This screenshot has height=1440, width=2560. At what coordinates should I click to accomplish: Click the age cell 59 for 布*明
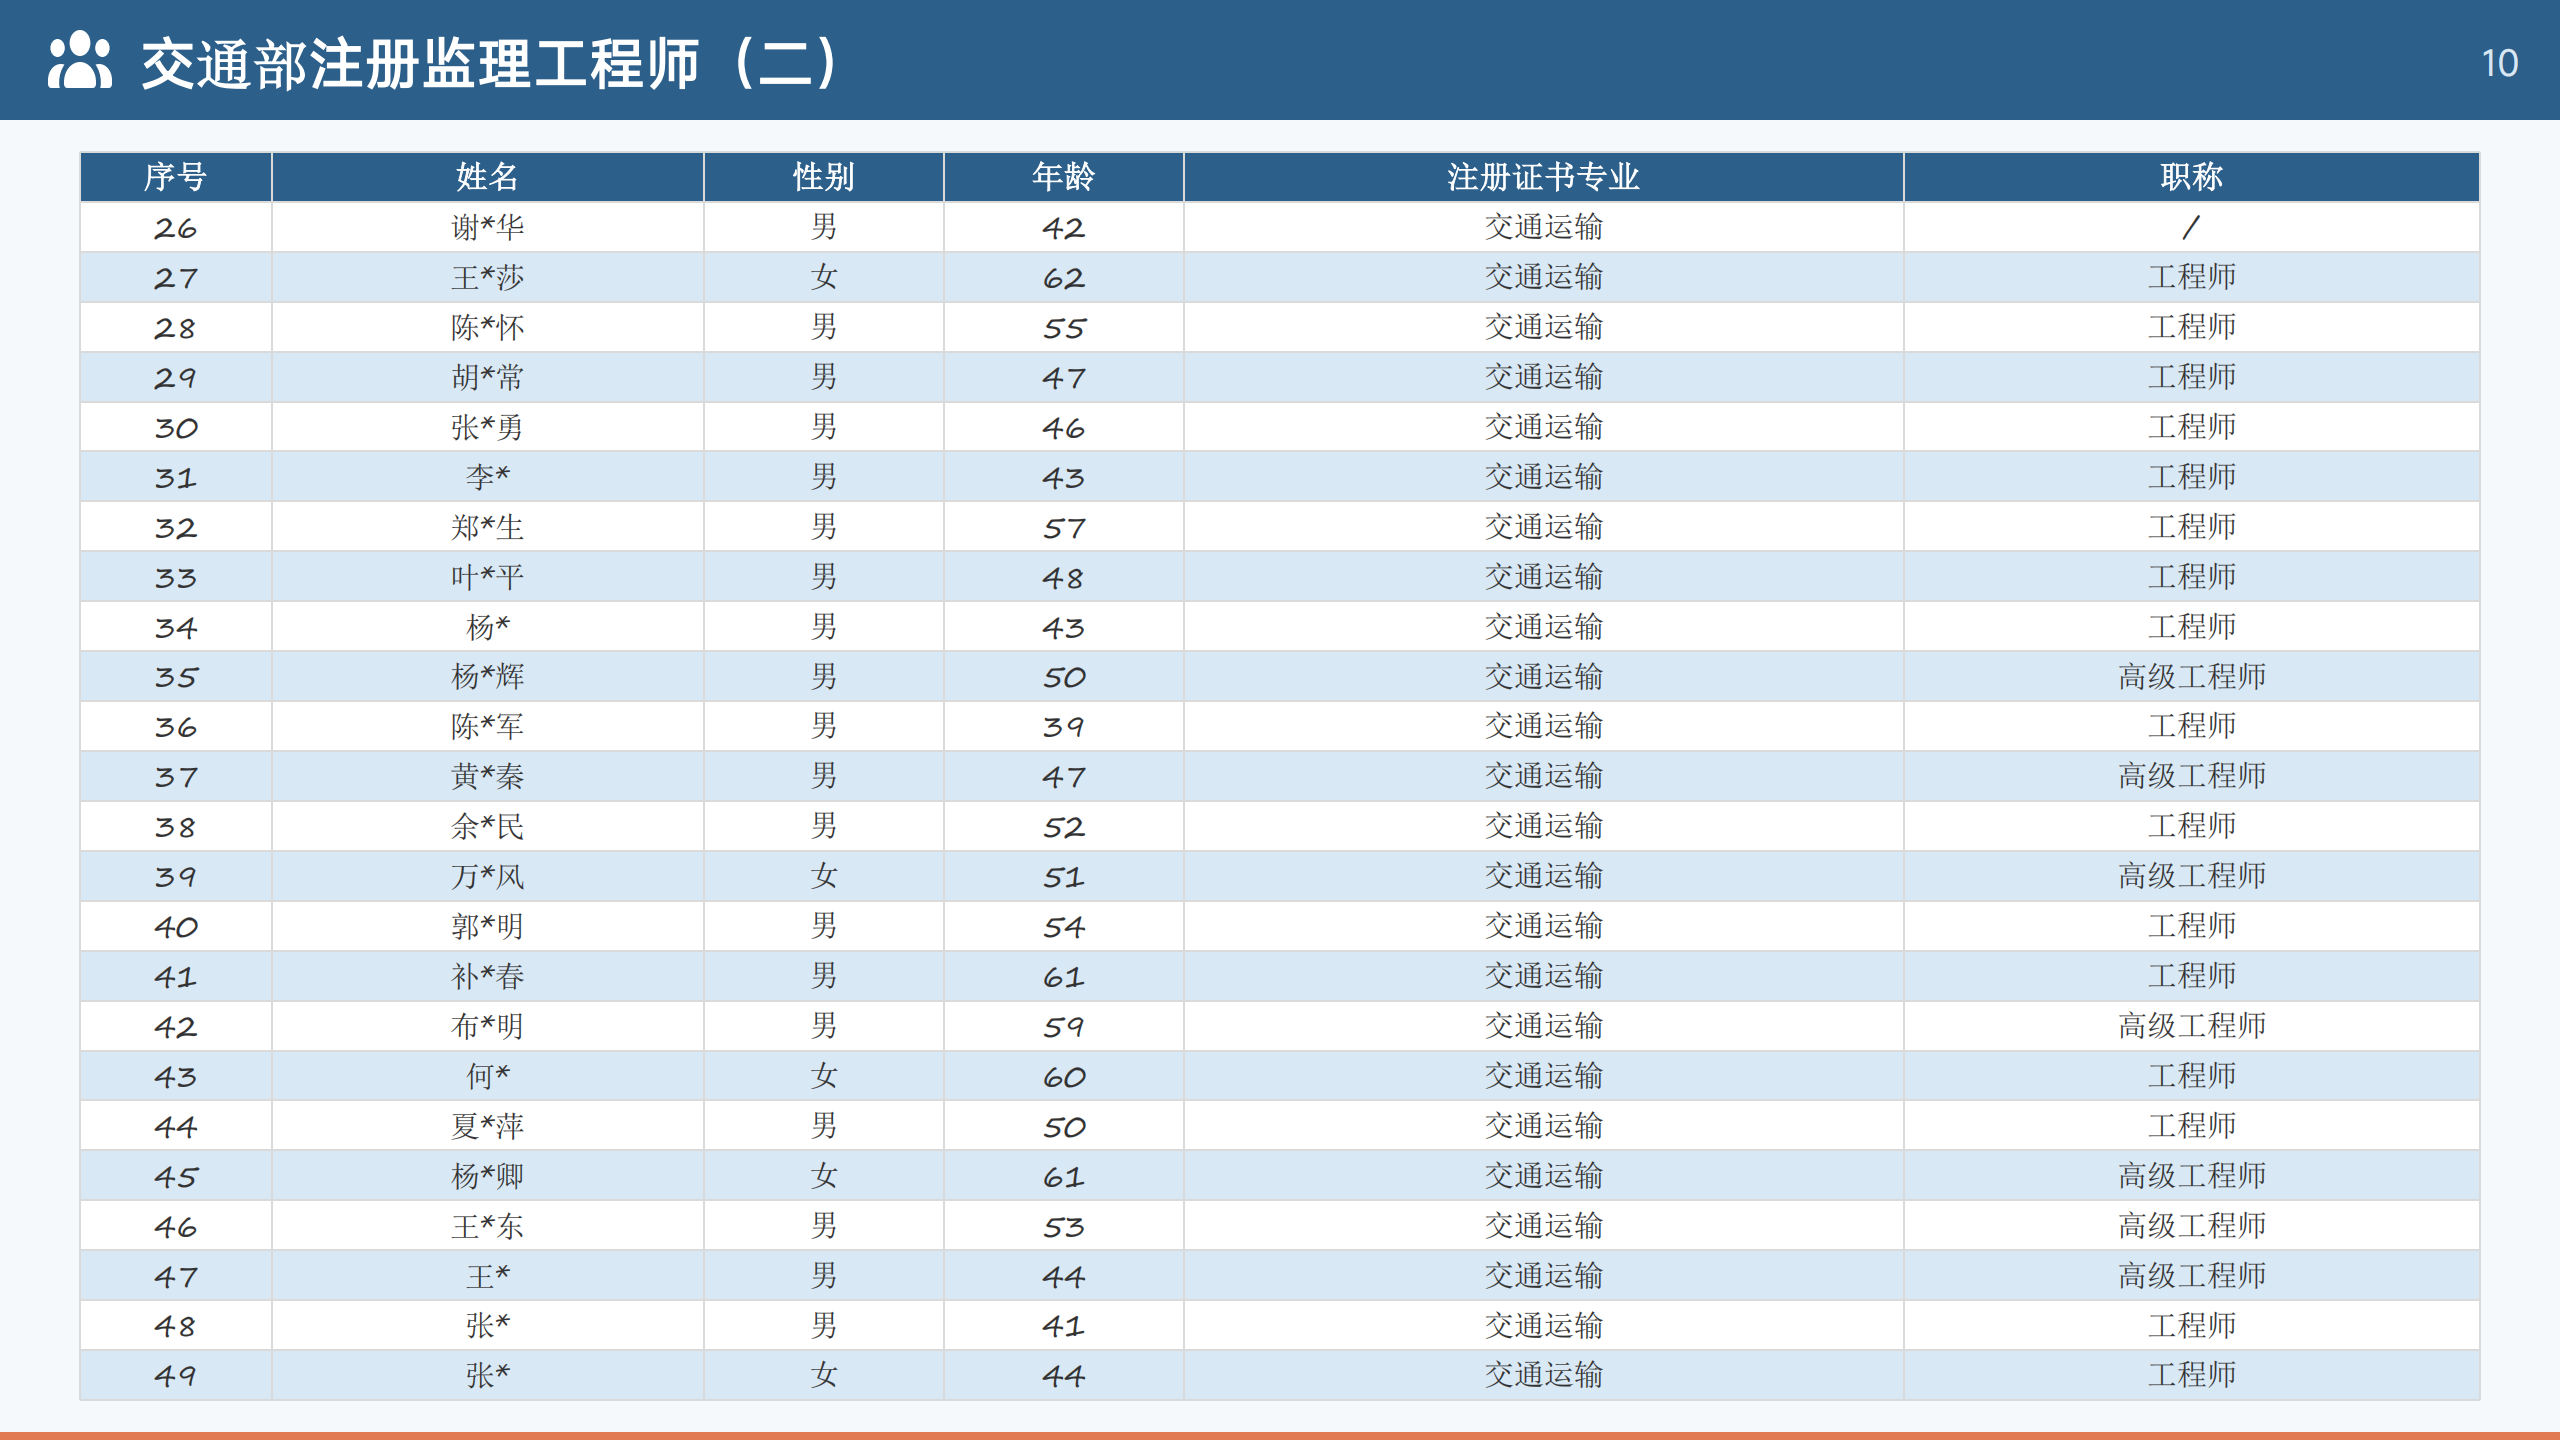1064,1026
